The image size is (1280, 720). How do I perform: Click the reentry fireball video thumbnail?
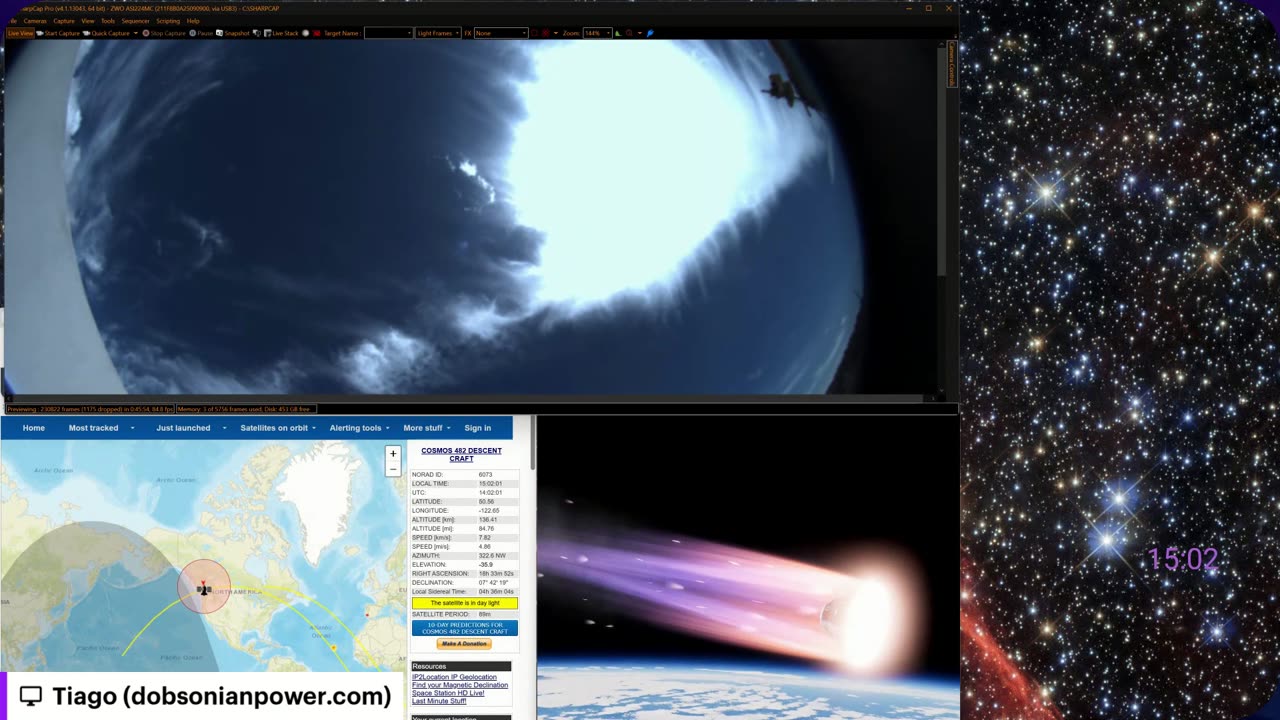pyautogui.click(x=748, y=568)
